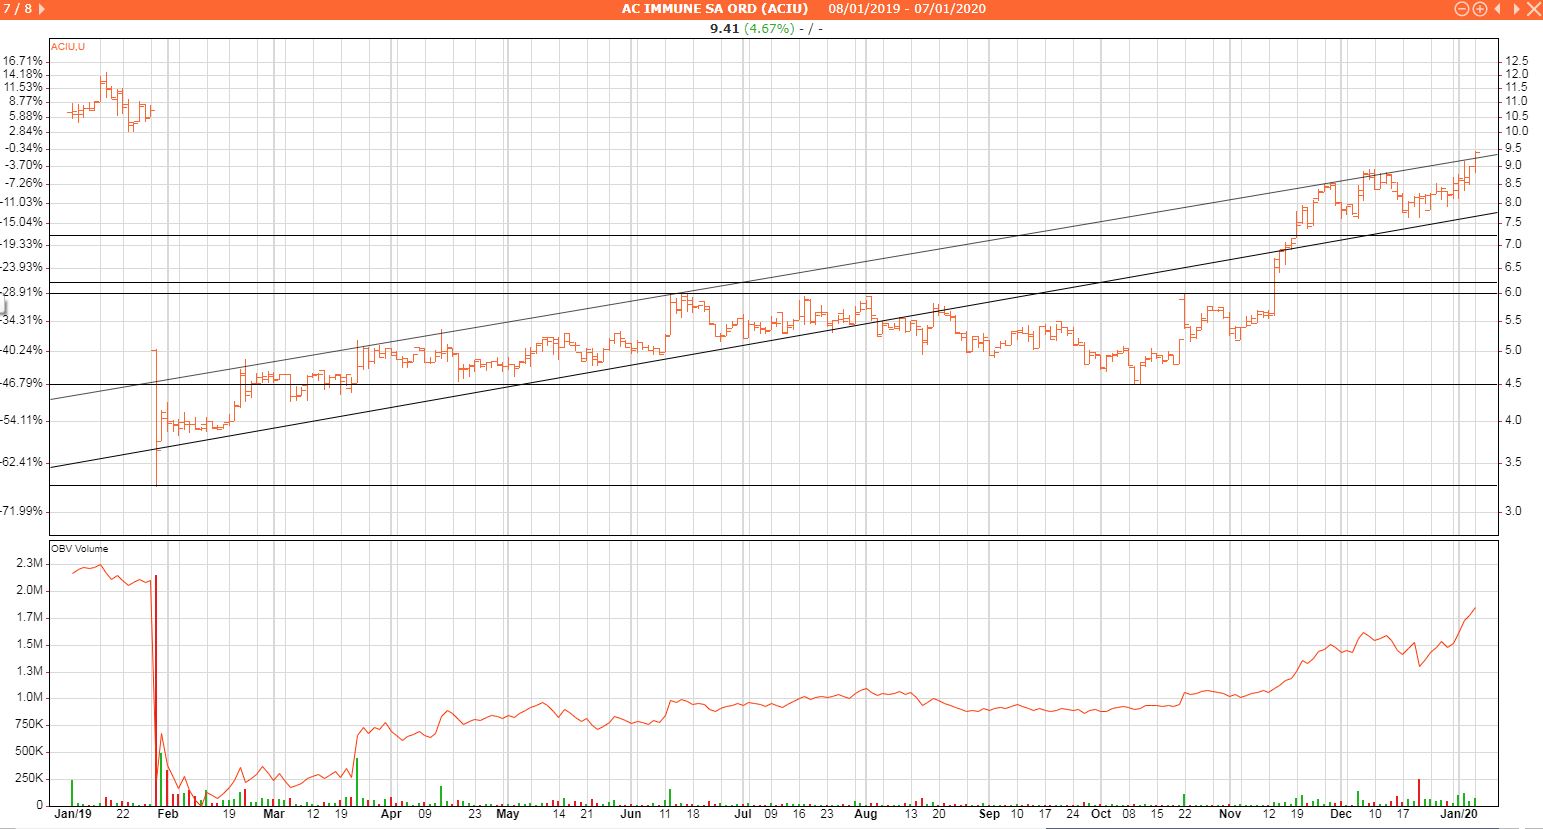Click the 08/01/2019 - 07/01/2020 date range

point(906,9)
